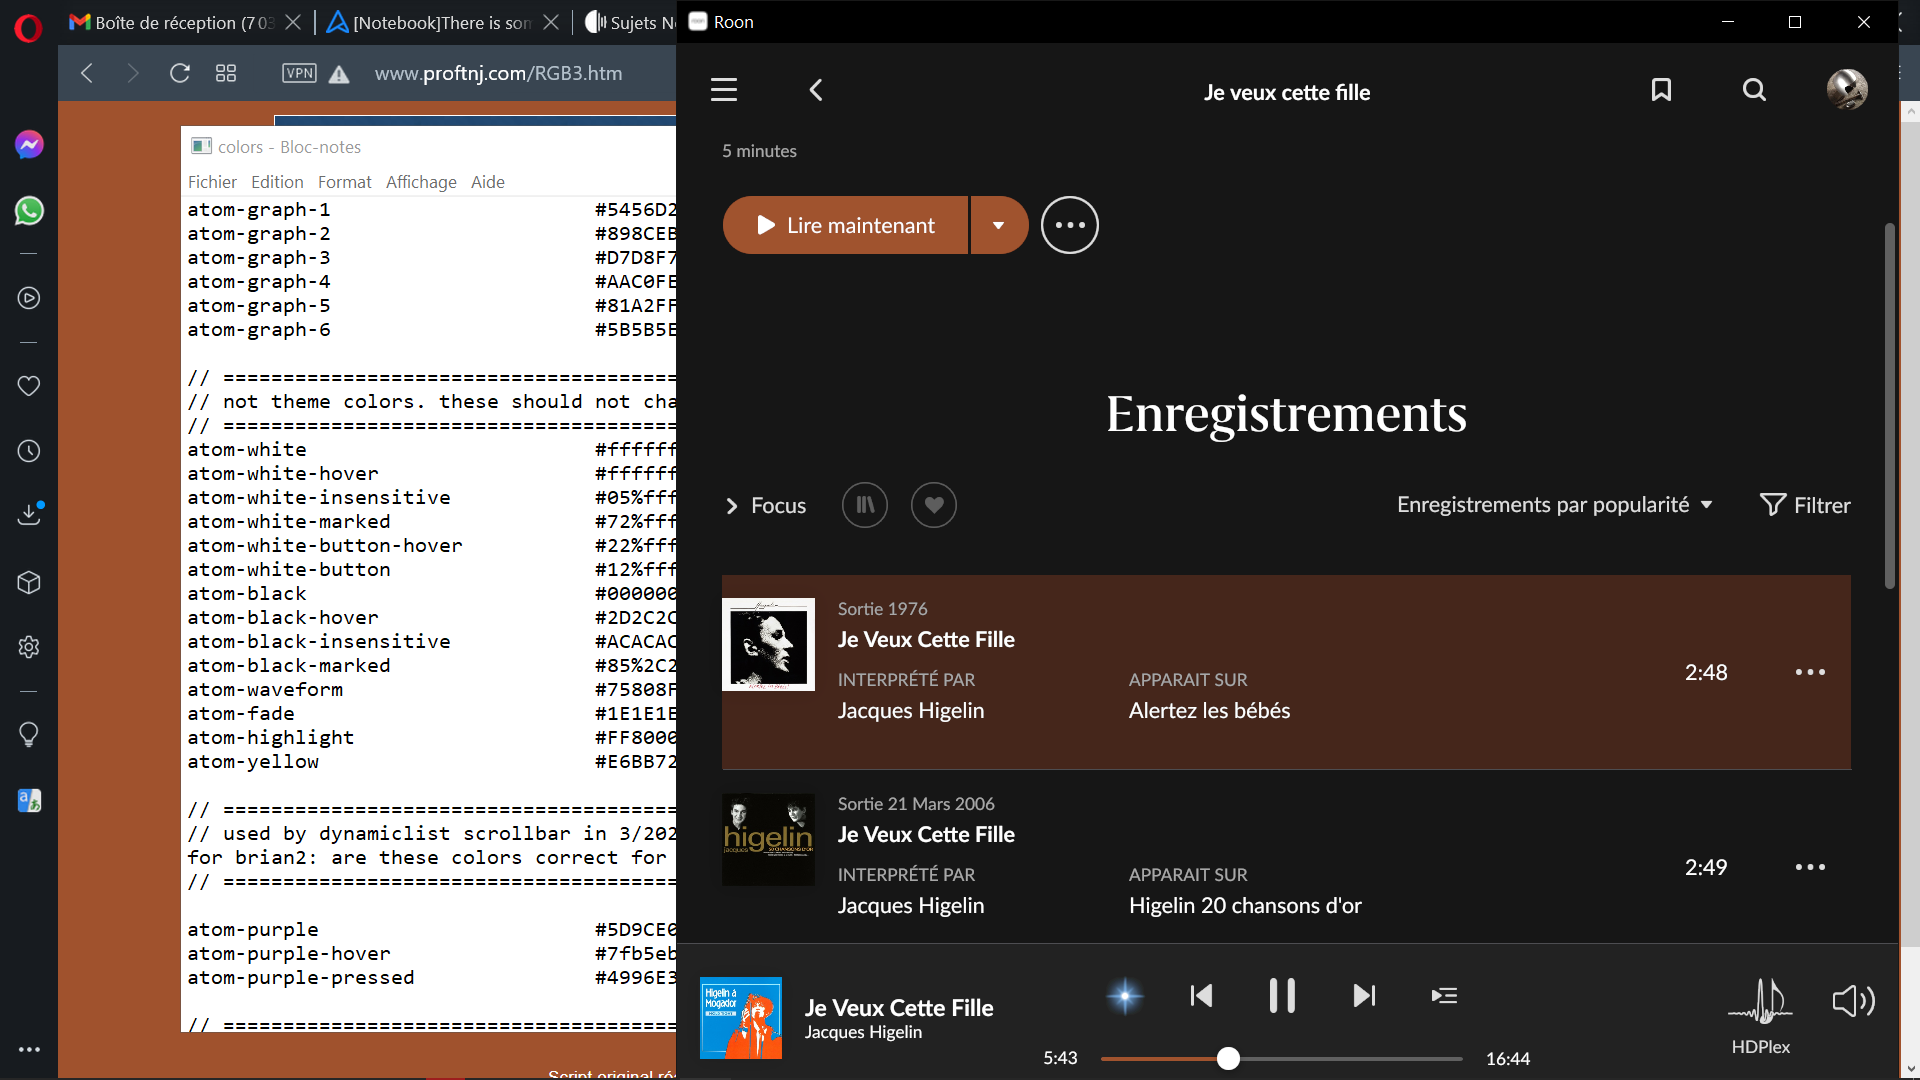Viewport: 1920px width, 1080px height.
Task: Open the Edition menu in Bloc-notes
Action: pyautogui.click(x=277, y=182)
